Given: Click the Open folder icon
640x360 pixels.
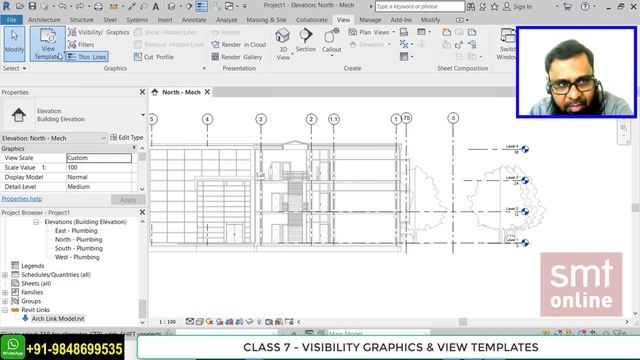Looking at the screenshot, I should (20, 6).
